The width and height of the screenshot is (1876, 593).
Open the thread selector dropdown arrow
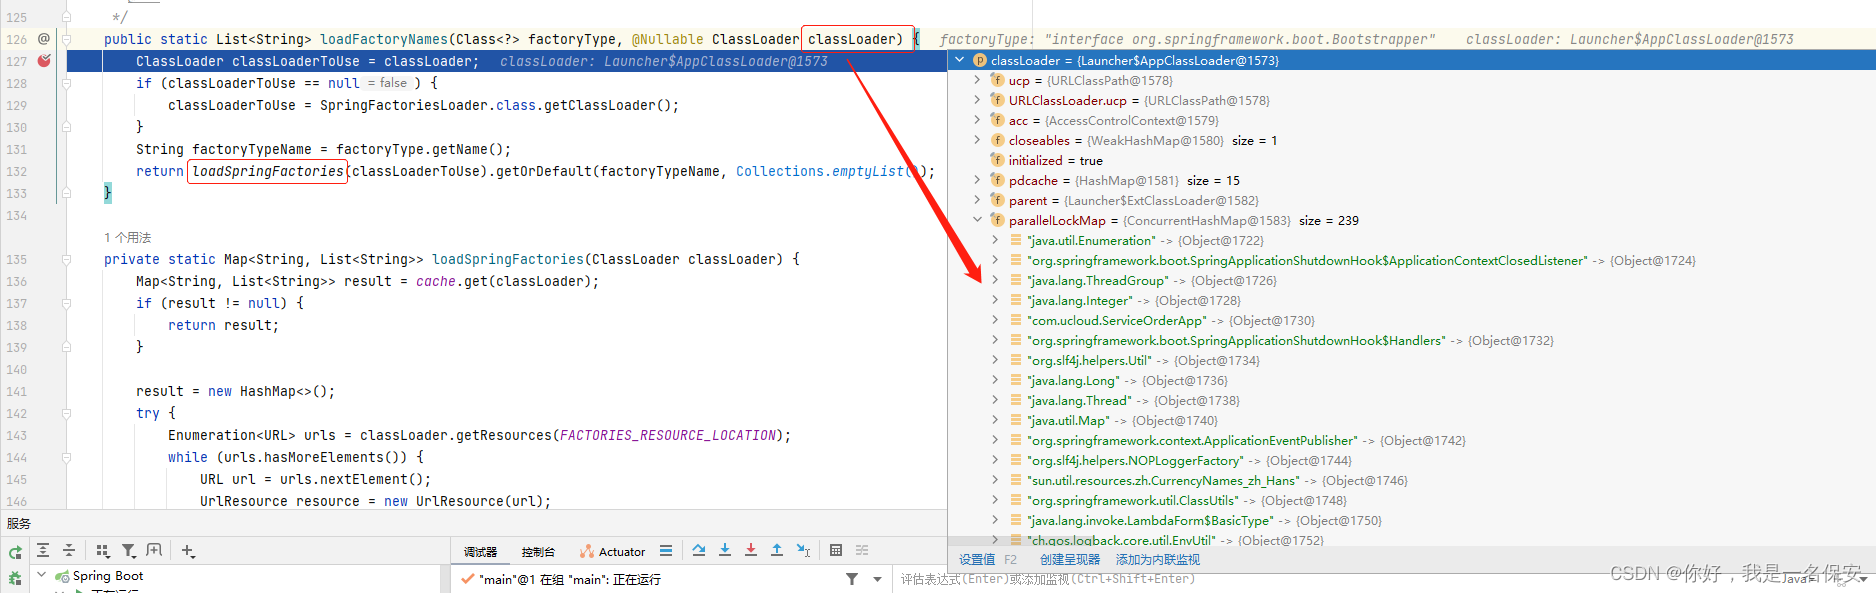(x=877, y=579)
